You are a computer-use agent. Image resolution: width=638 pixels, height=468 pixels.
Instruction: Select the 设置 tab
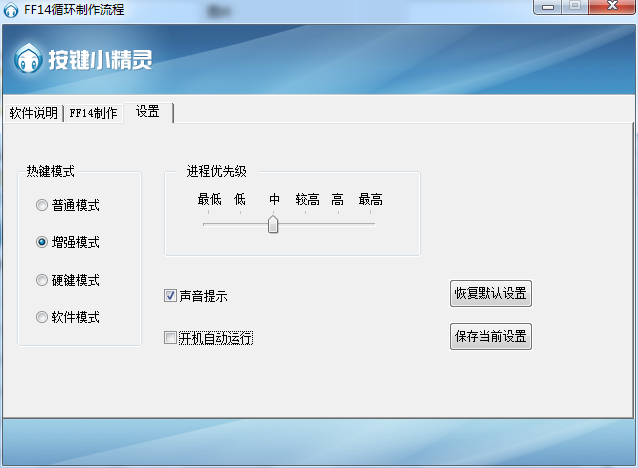click(148, 112)
